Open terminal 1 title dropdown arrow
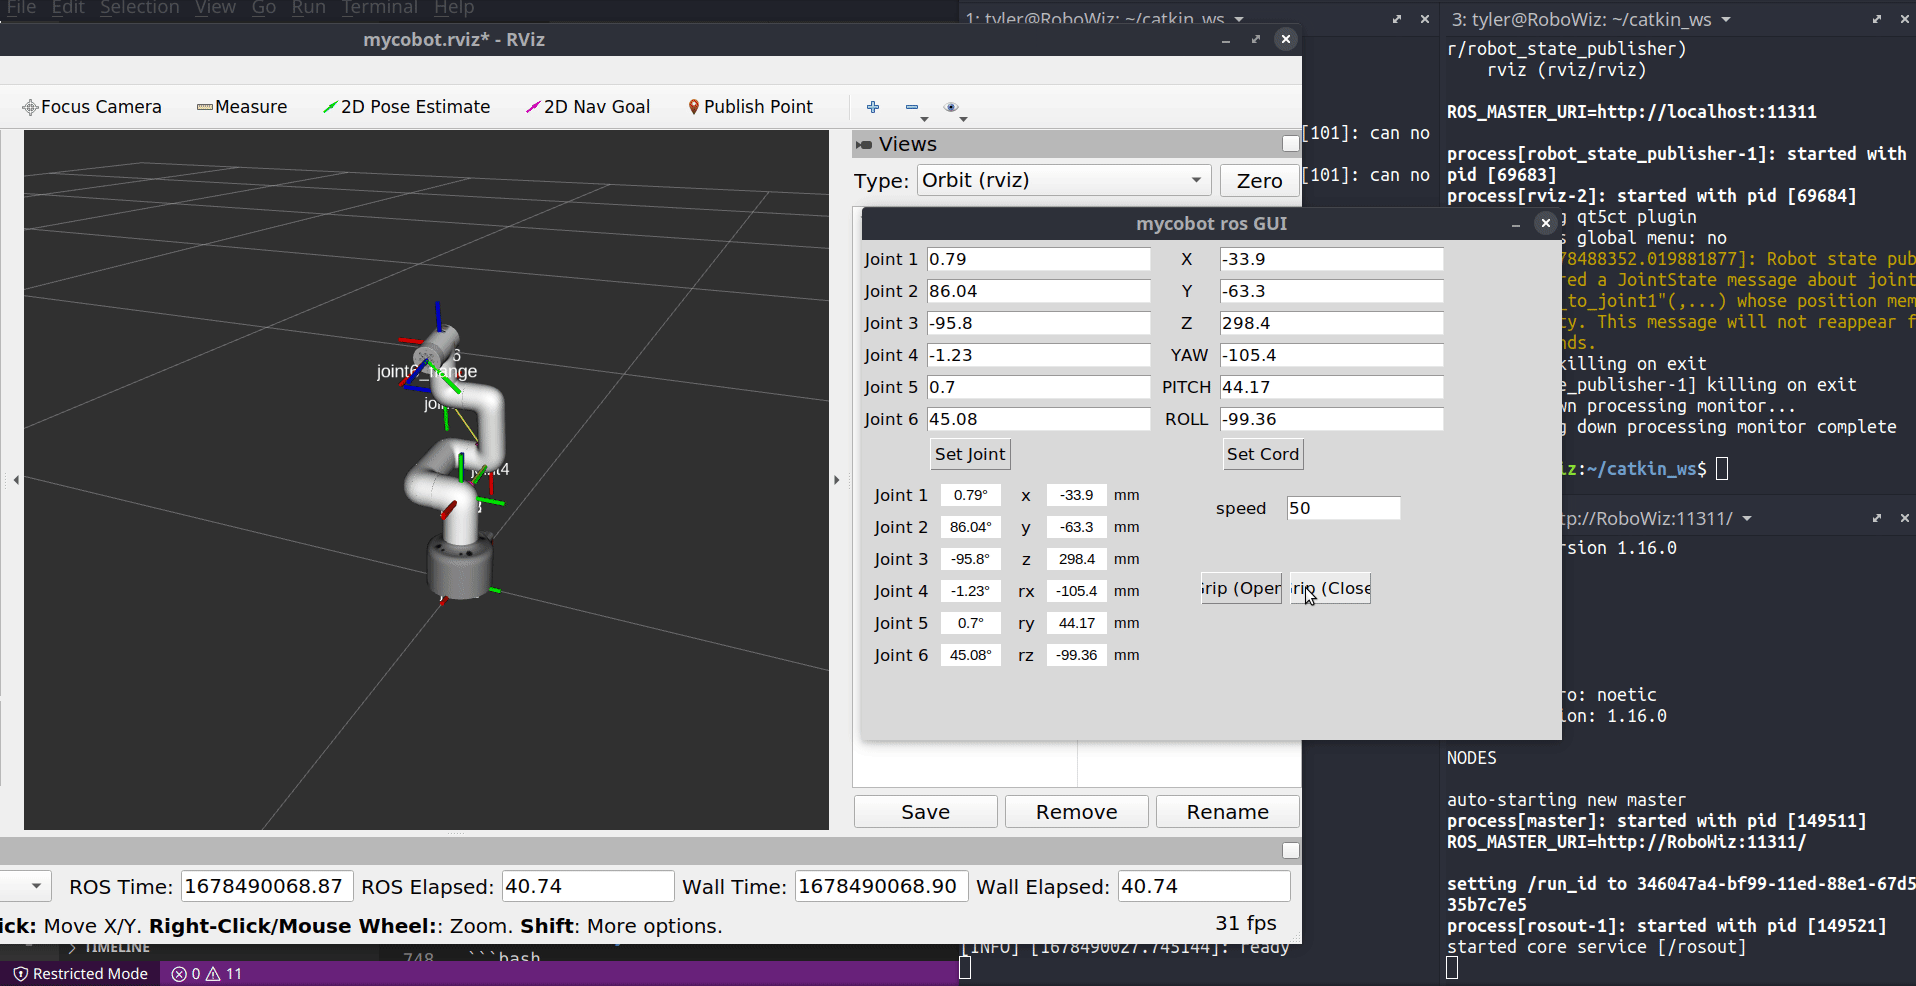Screen dimensions: 1916x986 pyautogui.click(x=1239, y=19)
